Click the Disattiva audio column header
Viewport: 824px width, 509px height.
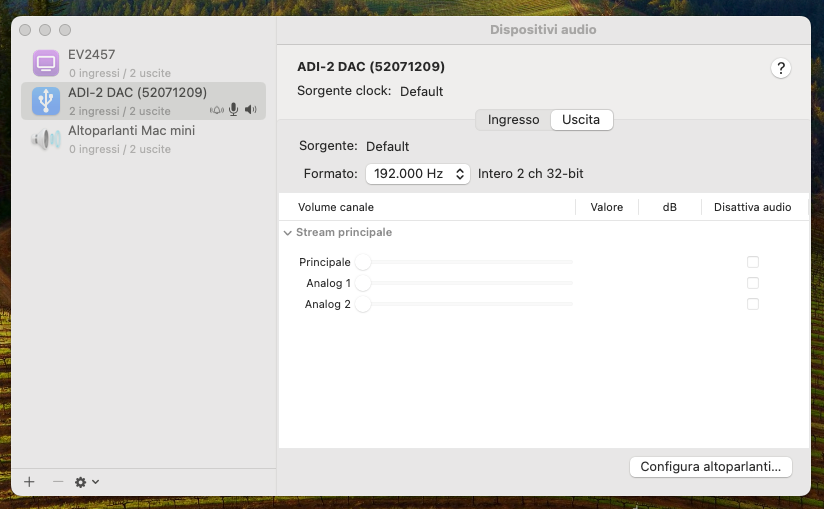(x=753, y=207)
